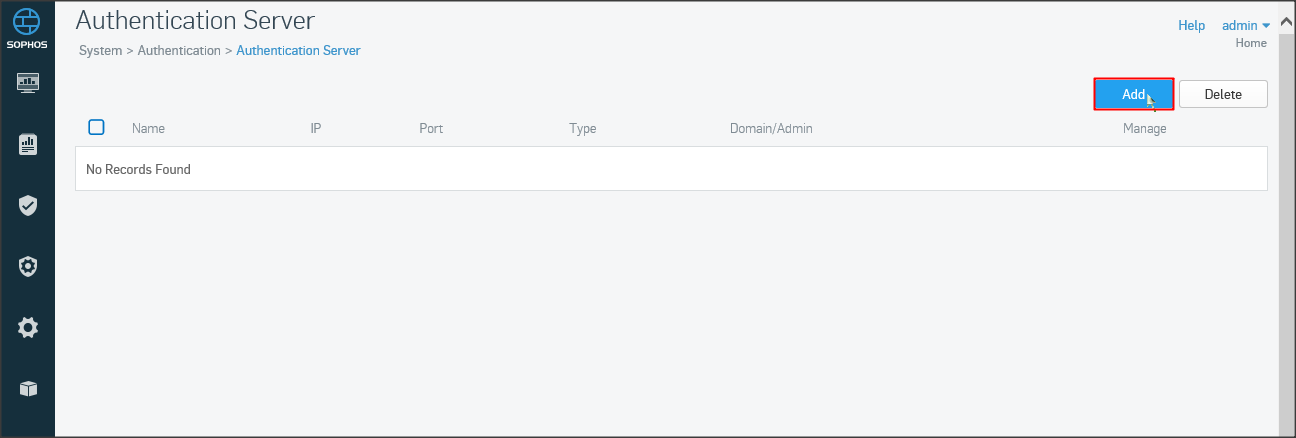1296x438 pixels.
Task: Click the System breadcrumb
Action: [x=100, y=50]
